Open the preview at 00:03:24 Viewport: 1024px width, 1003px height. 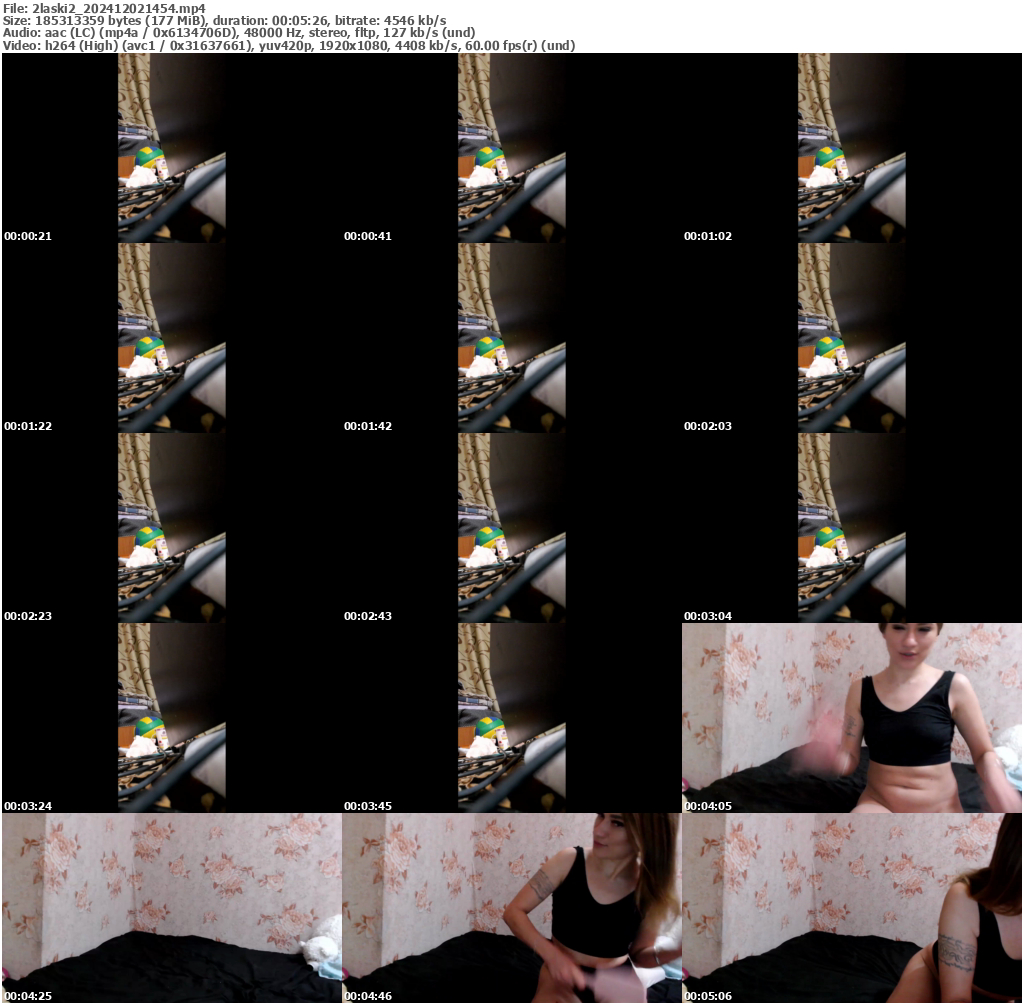pos(170,715)
